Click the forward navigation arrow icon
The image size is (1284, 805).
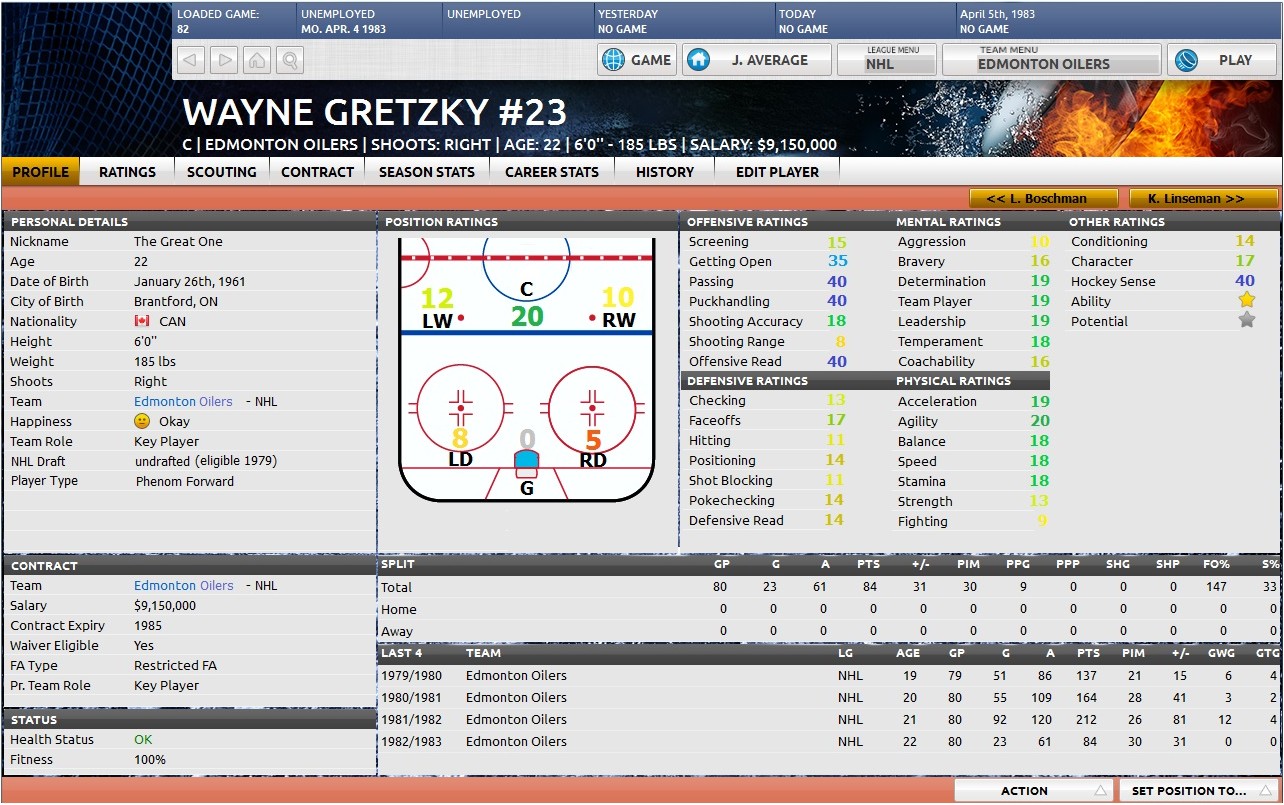click(225, 60)
